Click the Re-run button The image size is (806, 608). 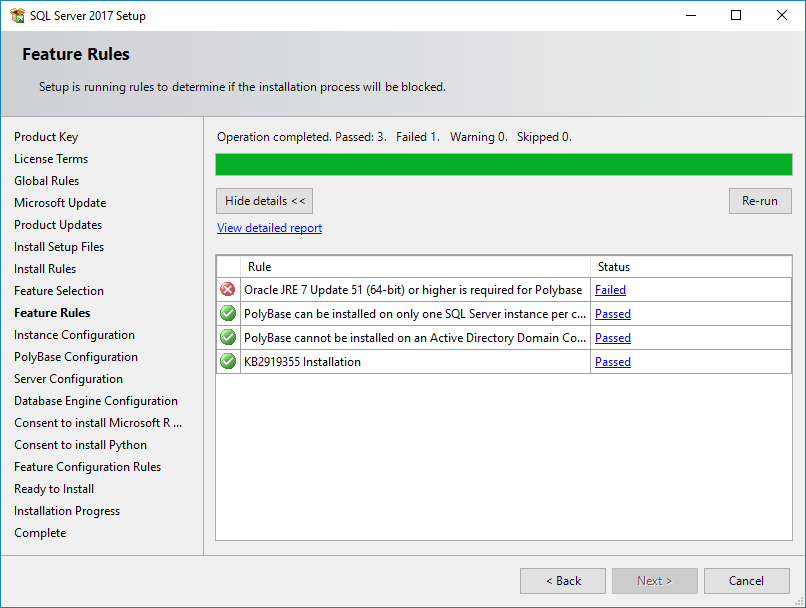pos(760,200)
